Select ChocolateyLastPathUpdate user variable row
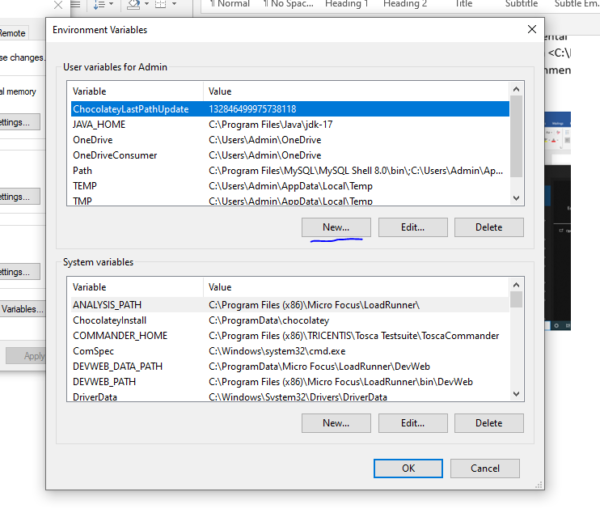 [290, 109]
